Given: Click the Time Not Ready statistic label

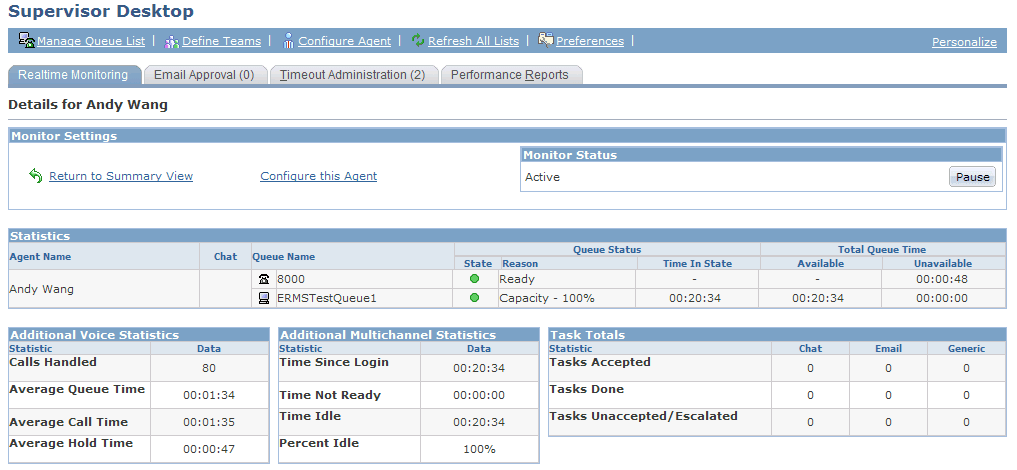Looking at the screenshot, I should (330, 395).
